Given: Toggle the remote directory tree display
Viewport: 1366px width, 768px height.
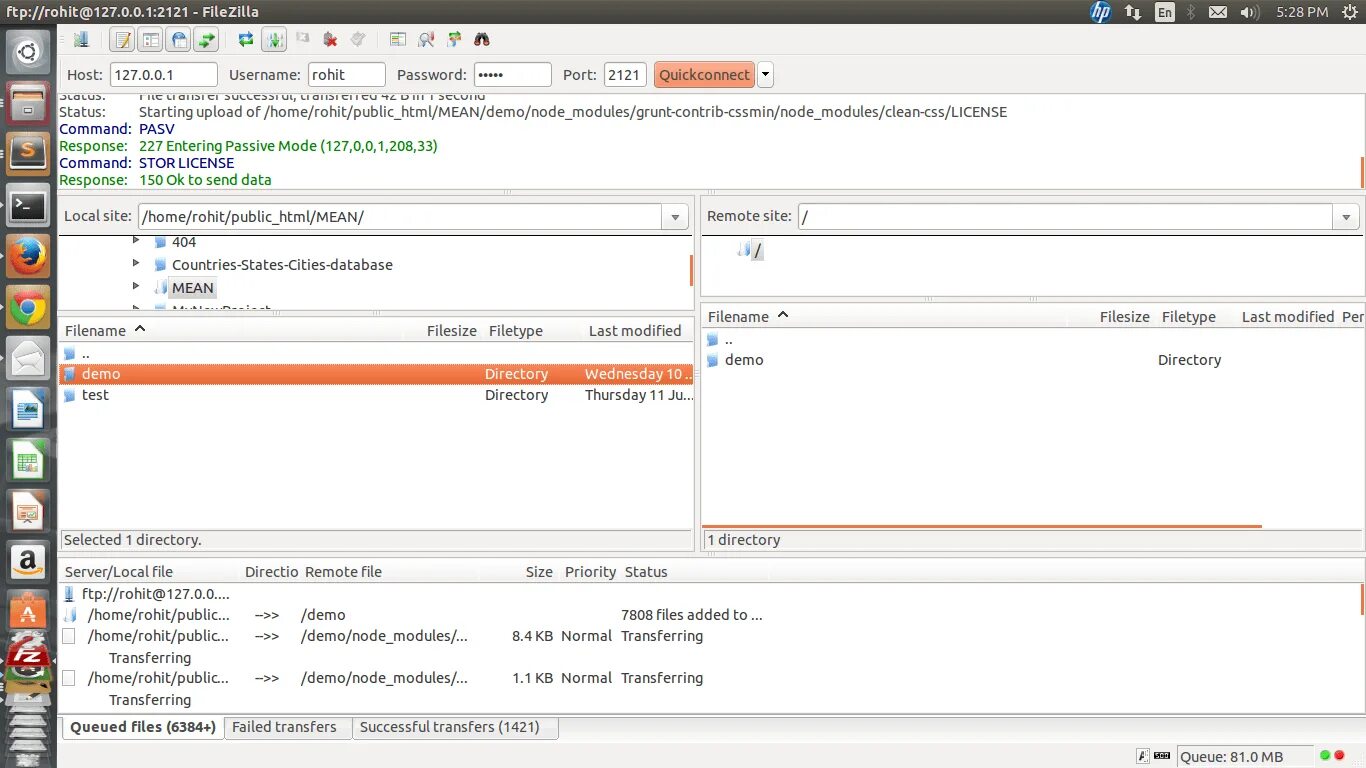Looking at the screenshot, I should (179, 40).
